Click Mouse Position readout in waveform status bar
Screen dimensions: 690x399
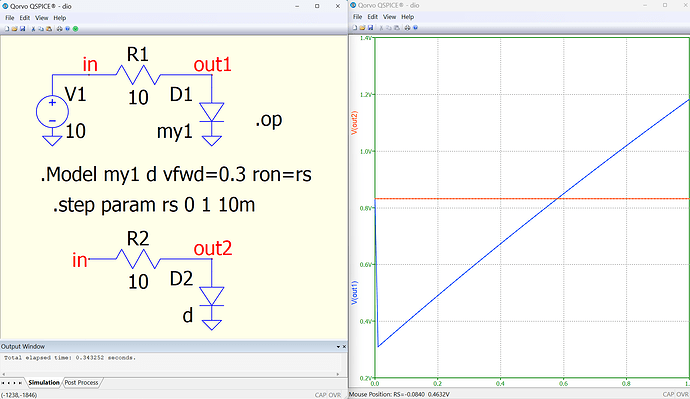tap(400, 395)
